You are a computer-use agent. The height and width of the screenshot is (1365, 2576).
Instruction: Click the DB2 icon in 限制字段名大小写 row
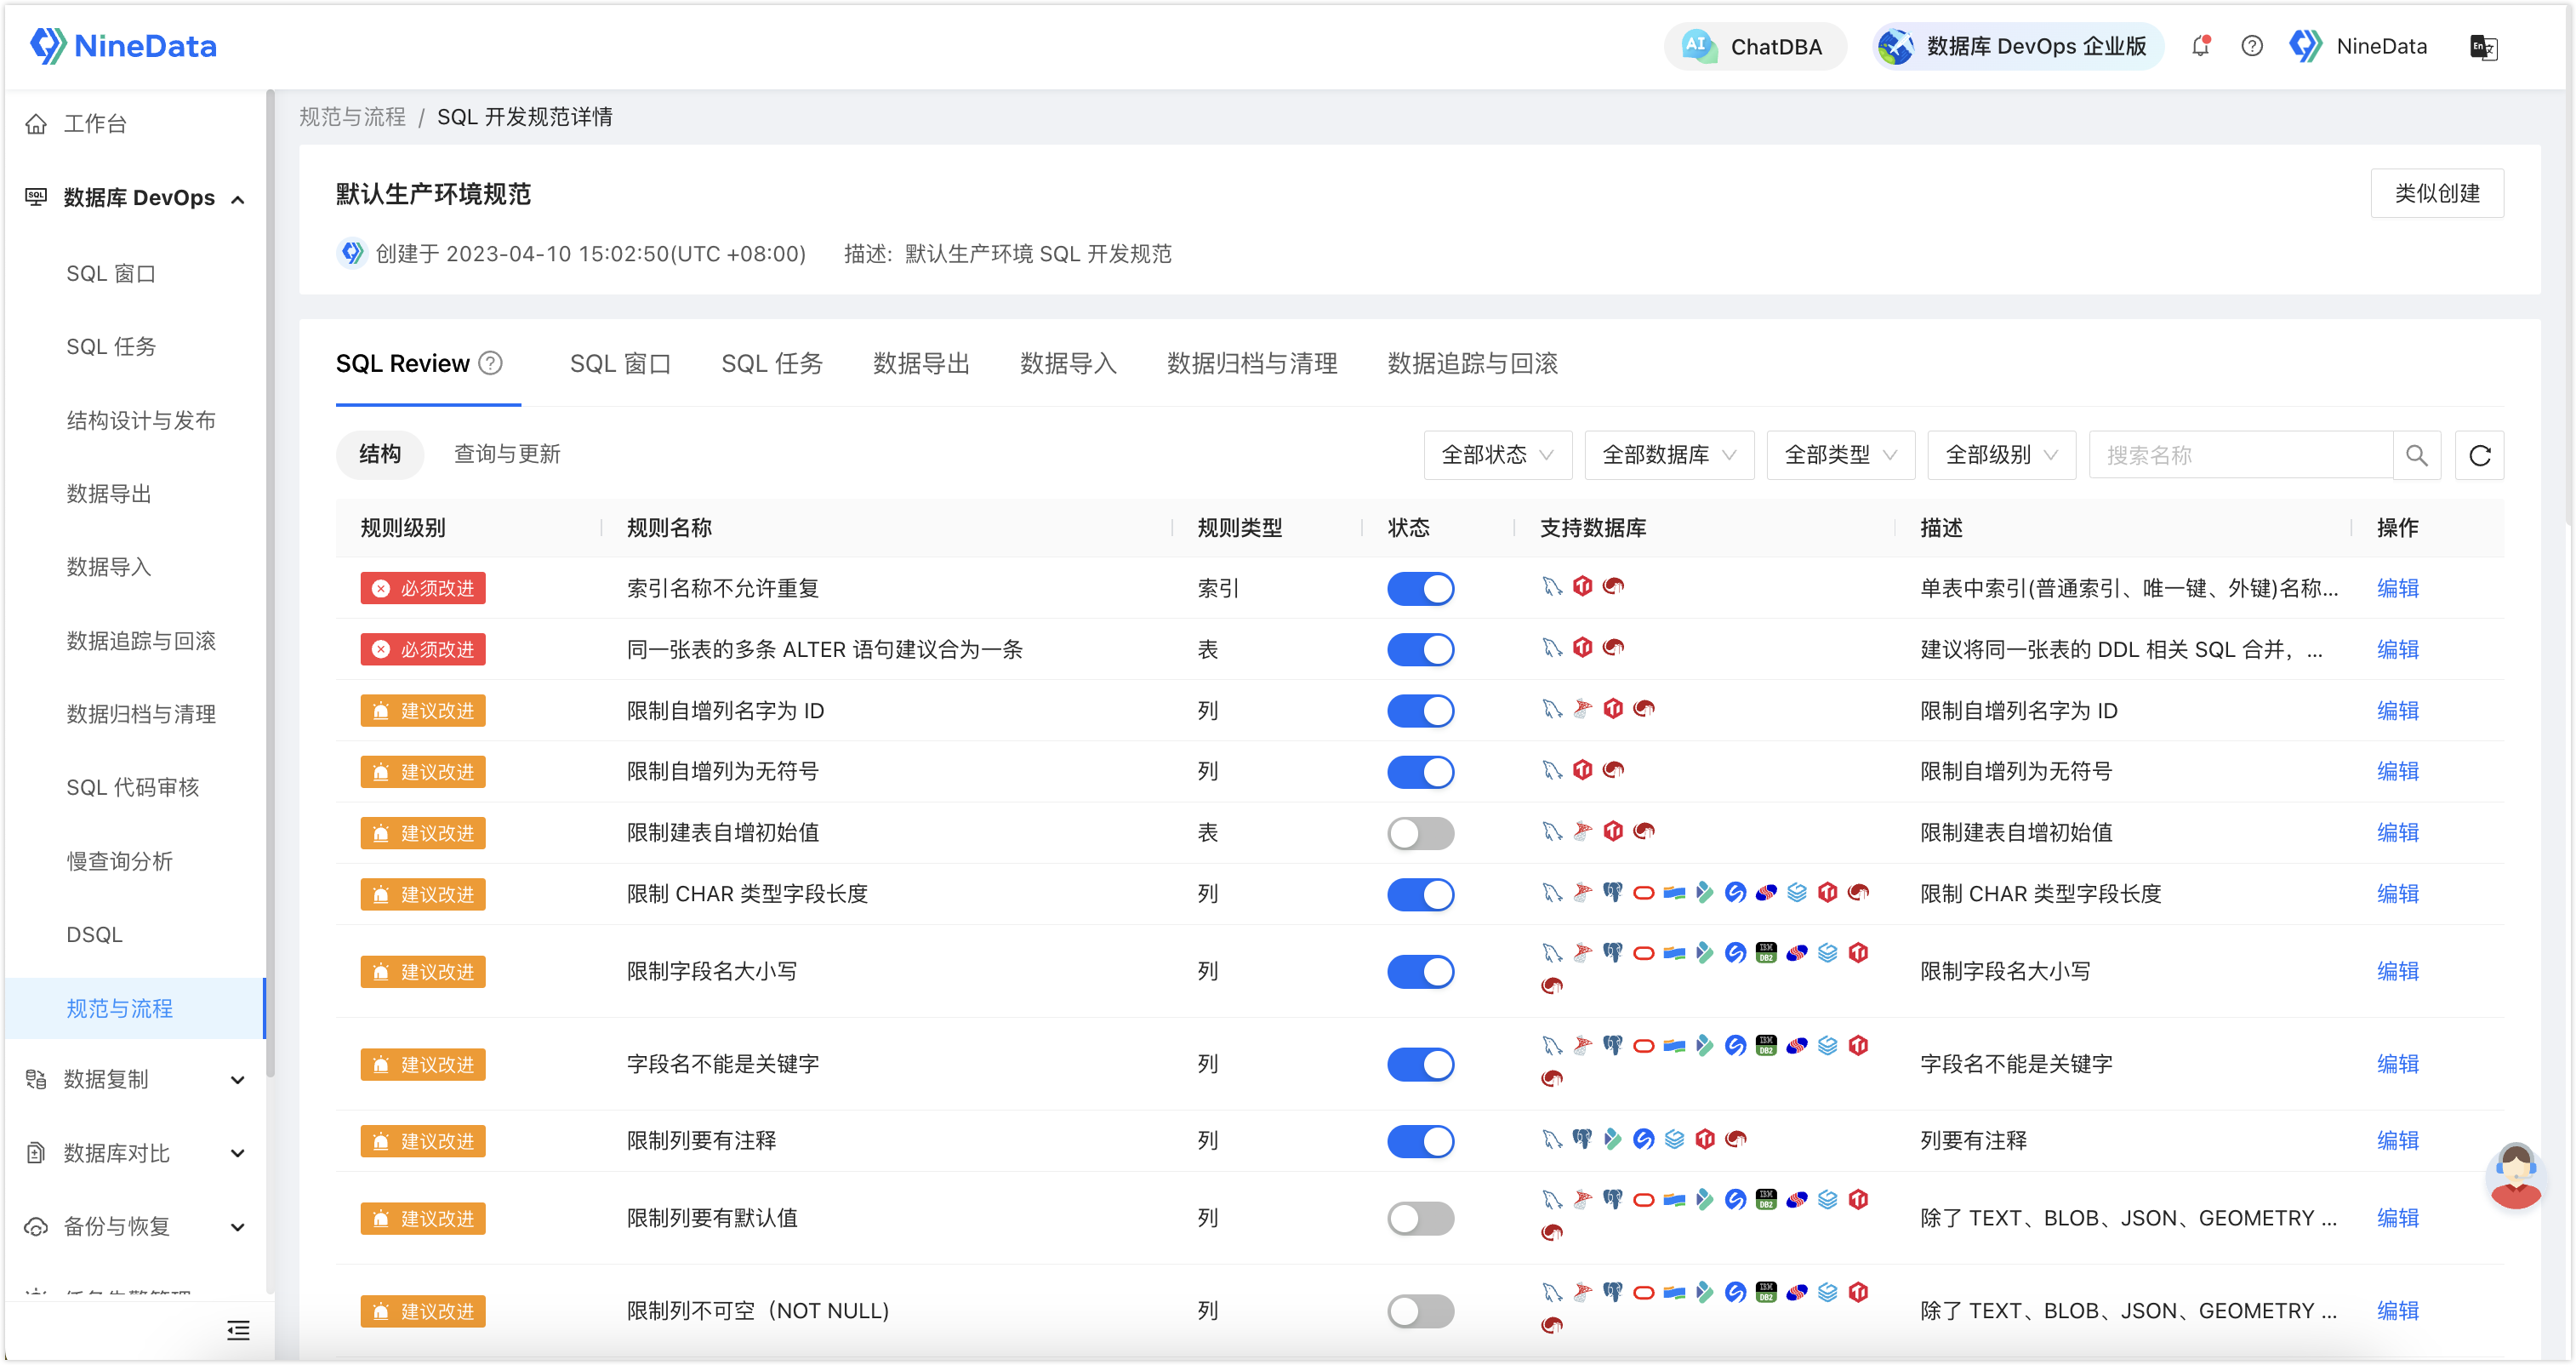coord(1766,953)
